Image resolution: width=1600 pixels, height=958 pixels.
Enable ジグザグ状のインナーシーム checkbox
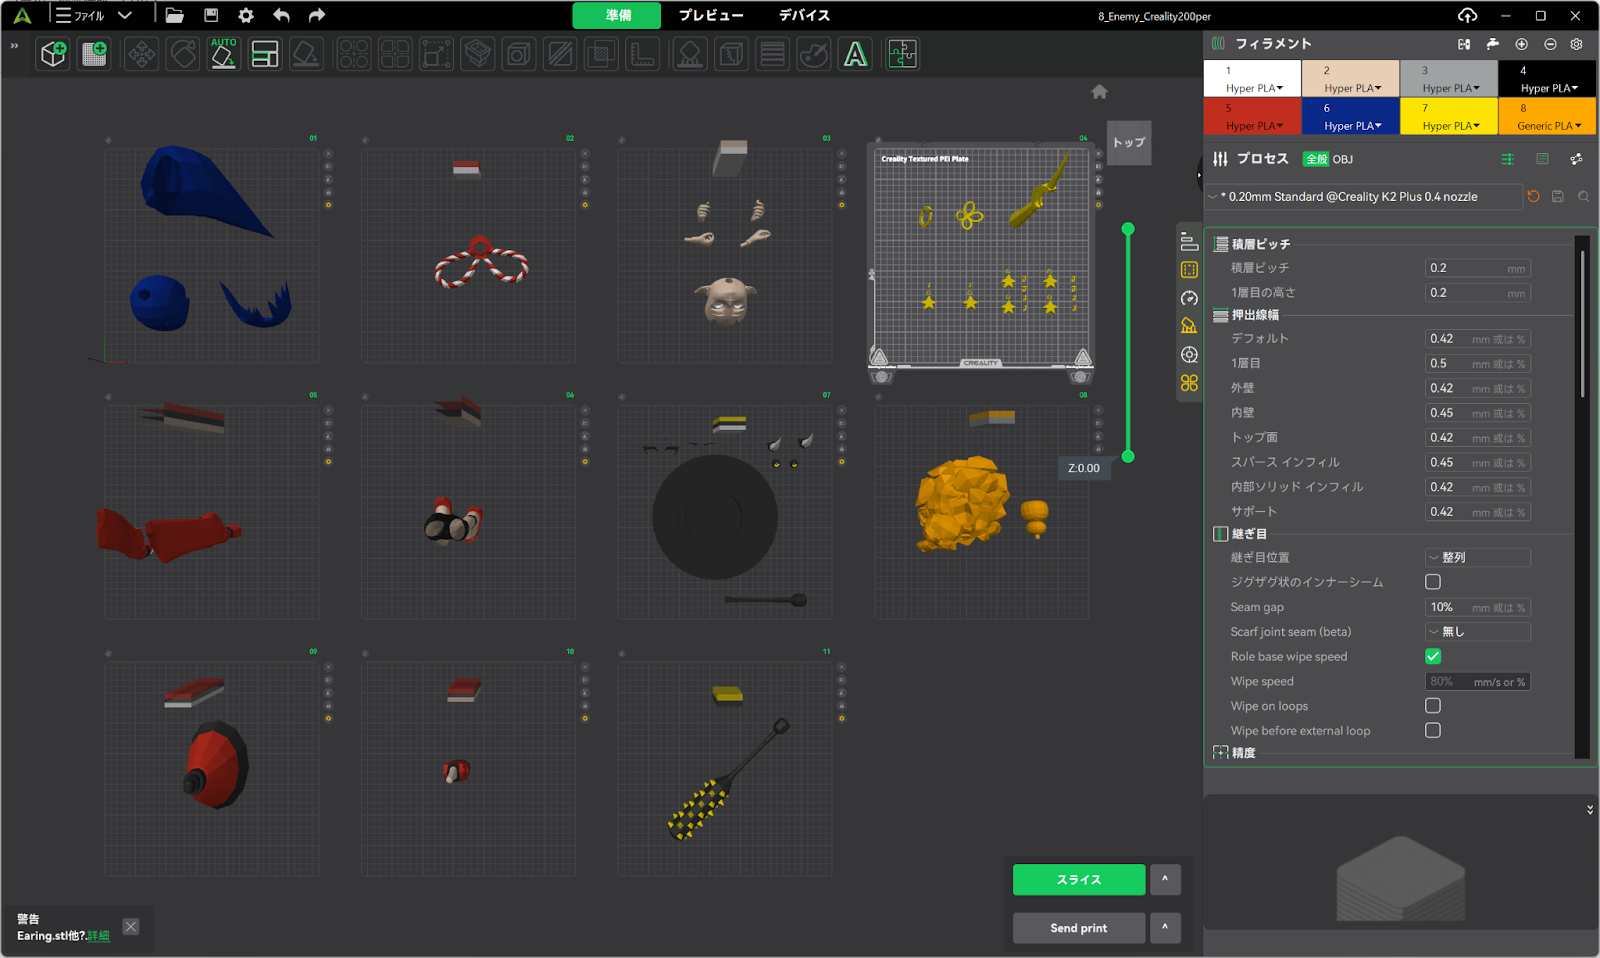click(x=1433, y=582)
